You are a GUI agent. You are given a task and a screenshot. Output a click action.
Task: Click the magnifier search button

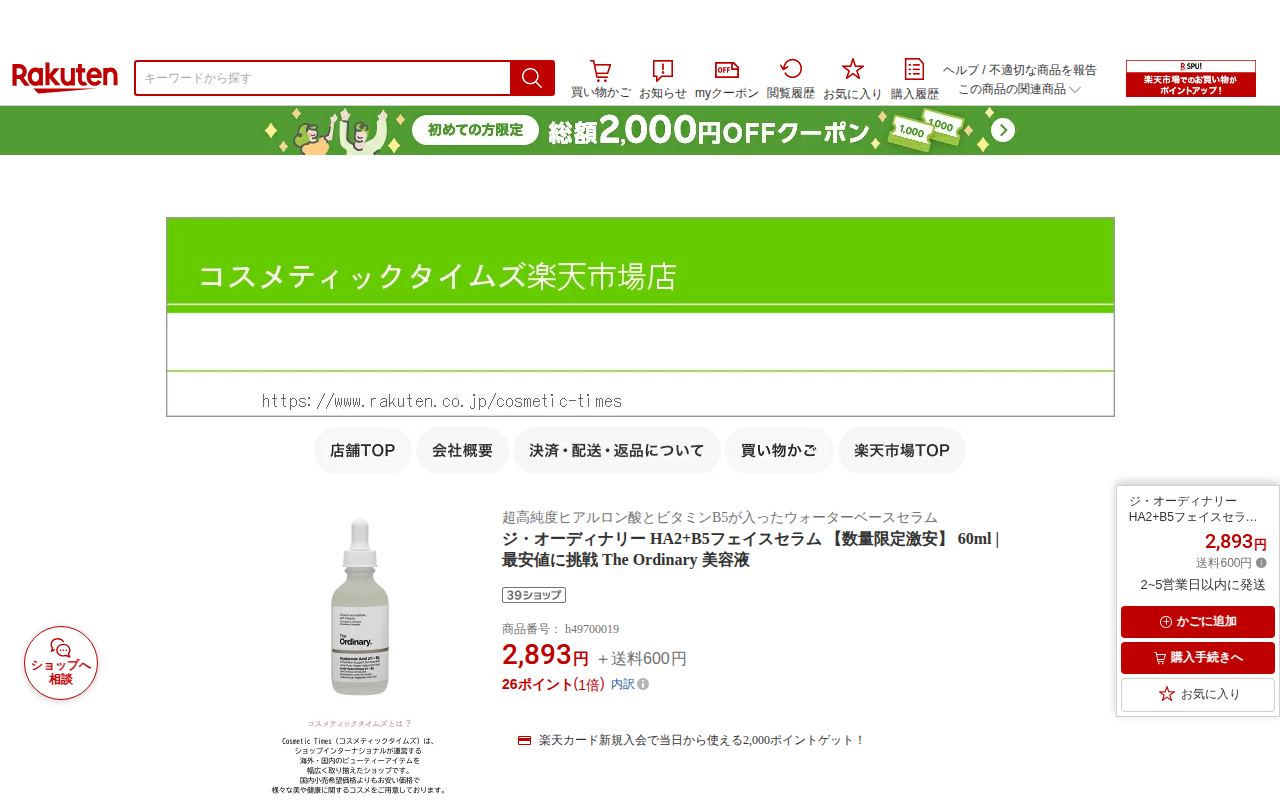click(x=532, y=78)
